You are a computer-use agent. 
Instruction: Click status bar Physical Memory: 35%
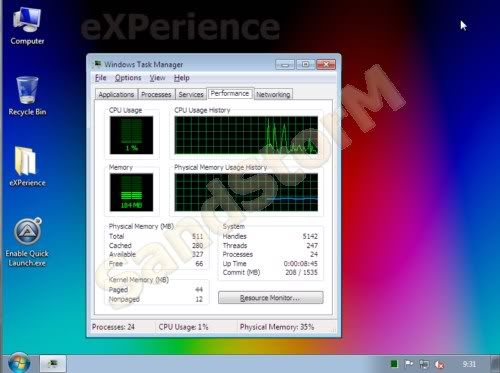click(277, 327)
